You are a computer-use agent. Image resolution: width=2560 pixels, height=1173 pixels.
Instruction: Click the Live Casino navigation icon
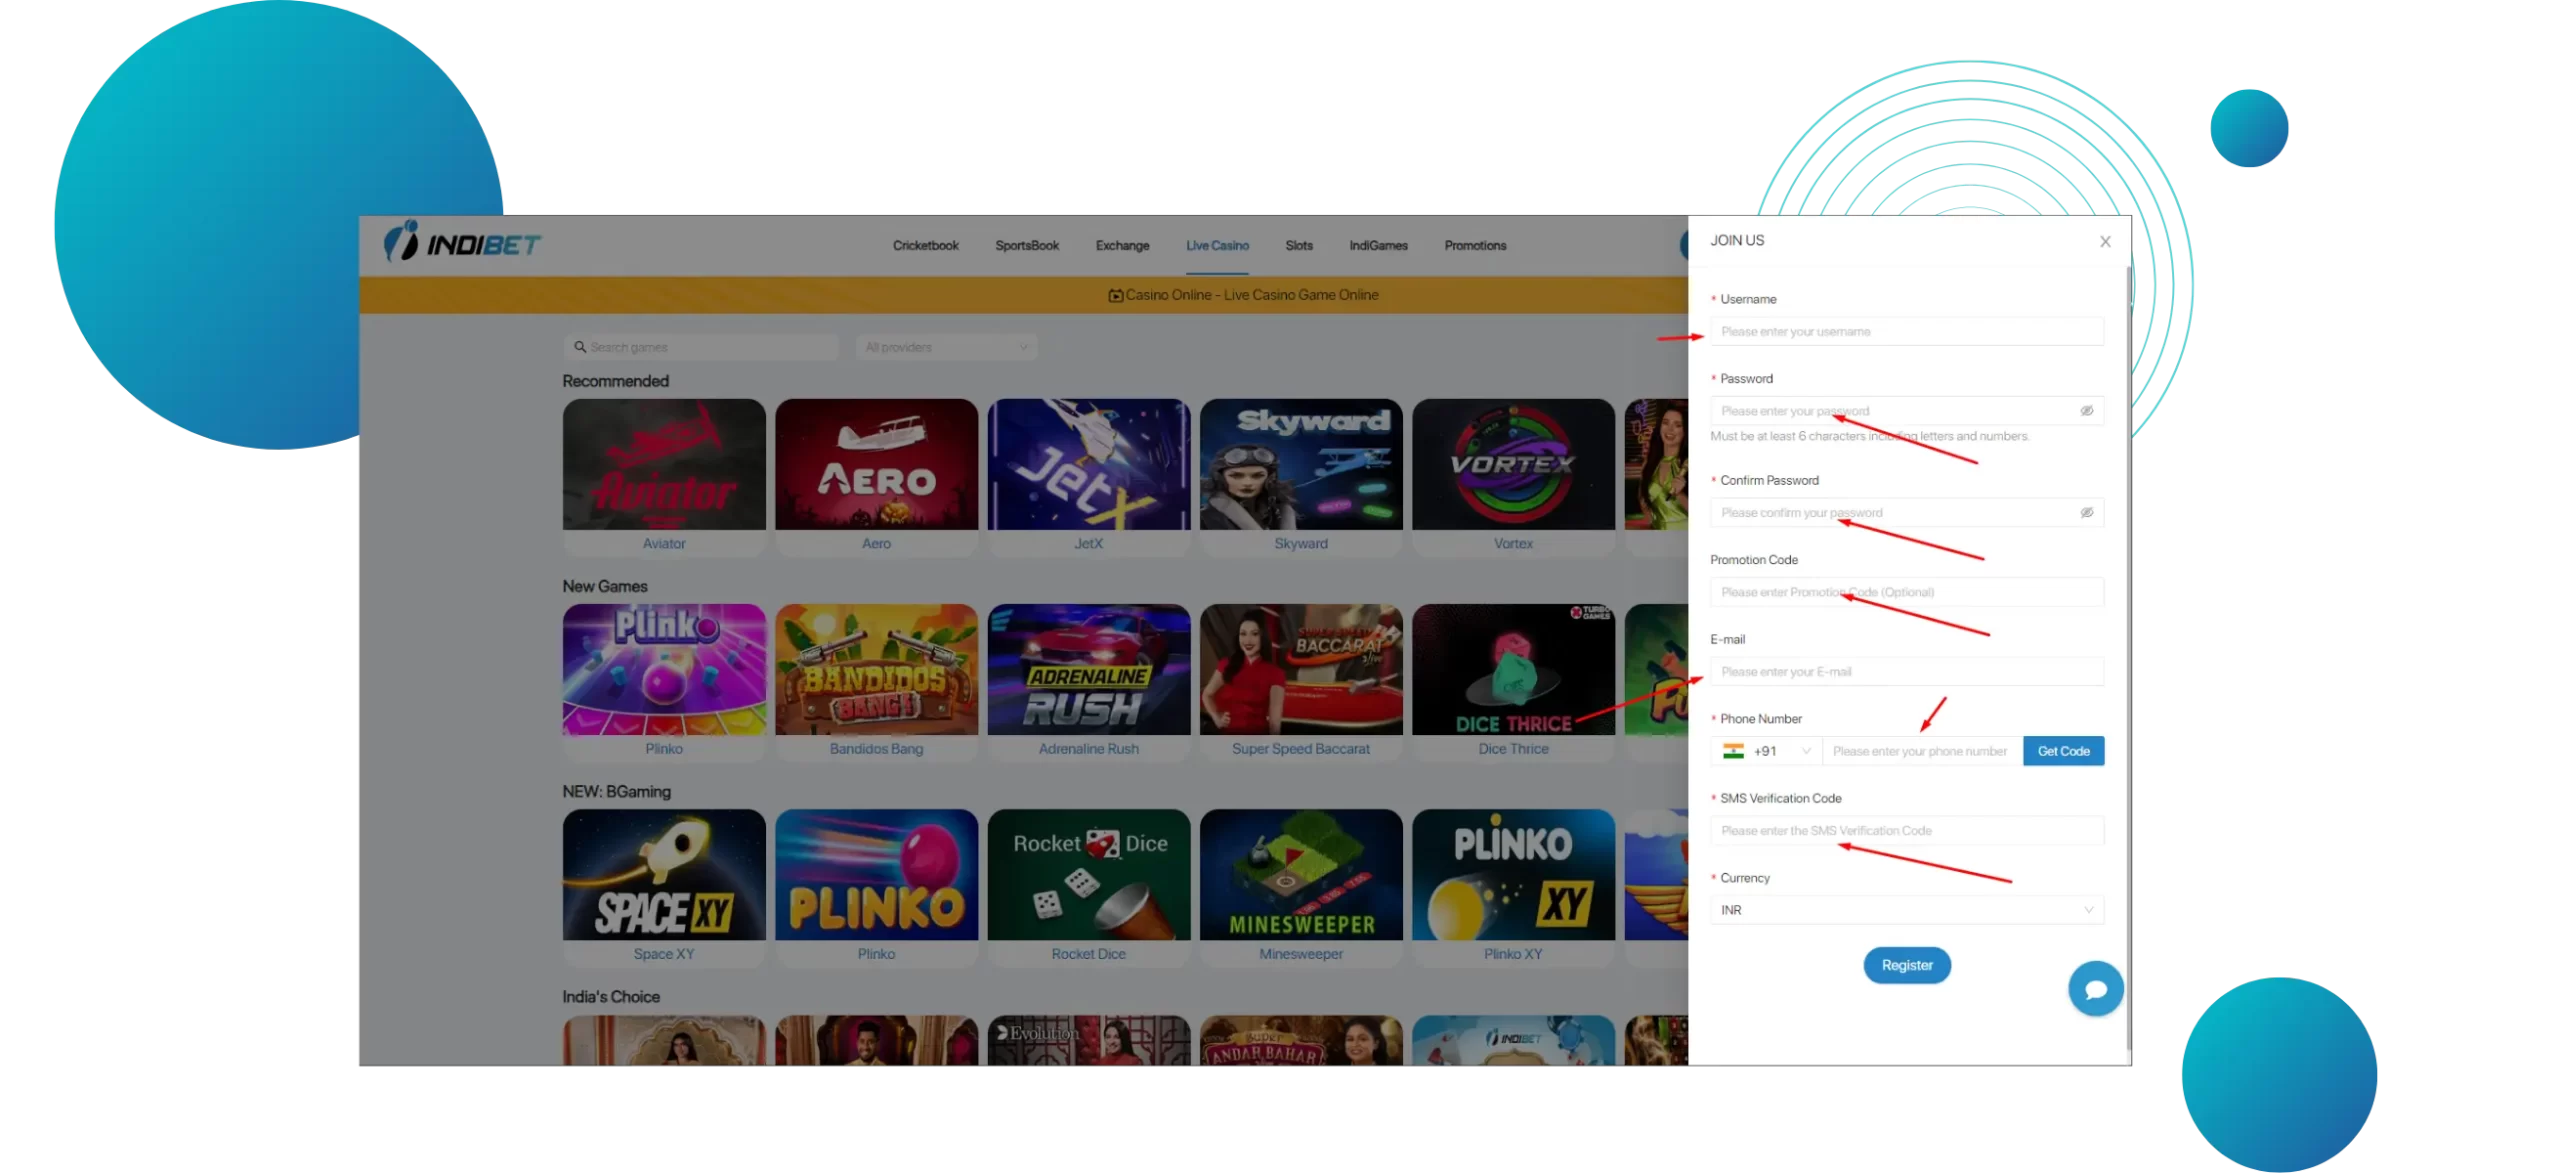1216,245
